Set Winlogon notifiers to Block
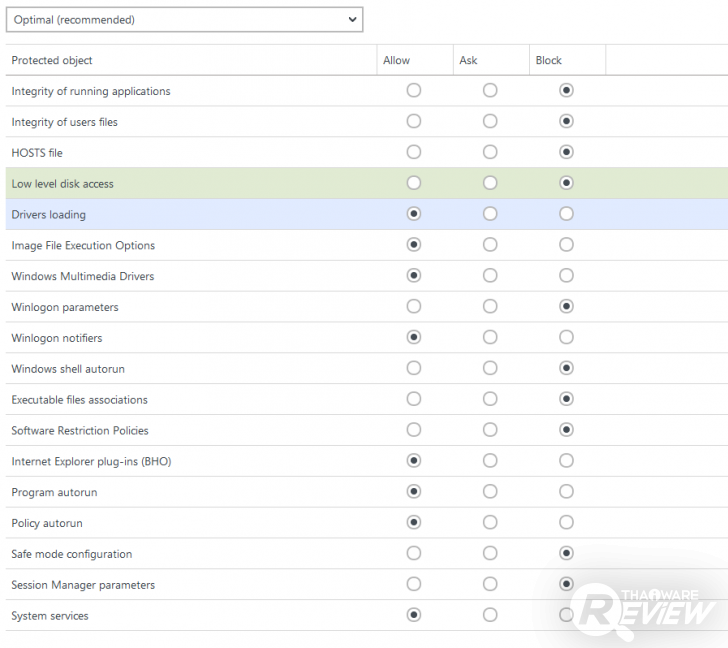This screenshot has width=728, height=648. point(567,338)
